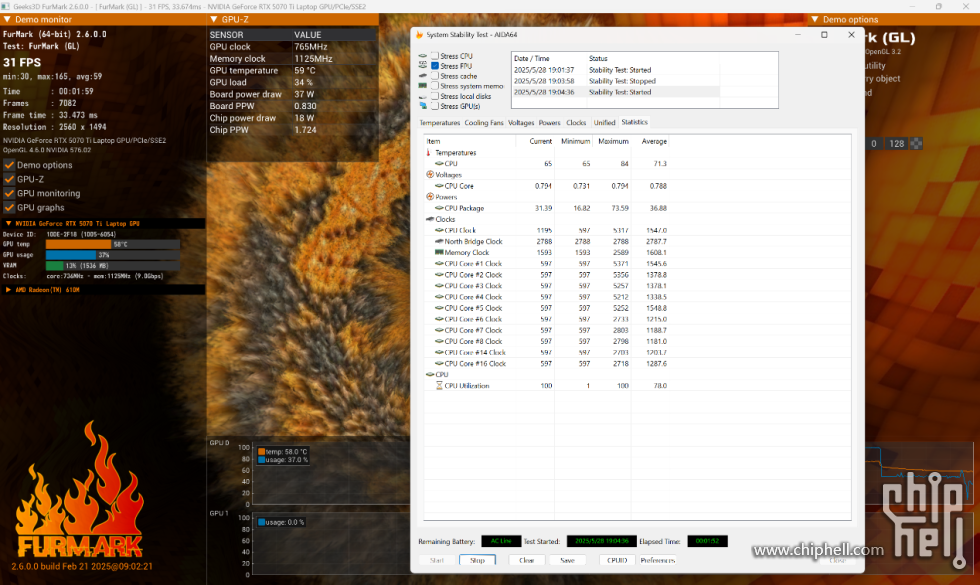
Task: Open the Cooling Fans tab
Action: 484,122
